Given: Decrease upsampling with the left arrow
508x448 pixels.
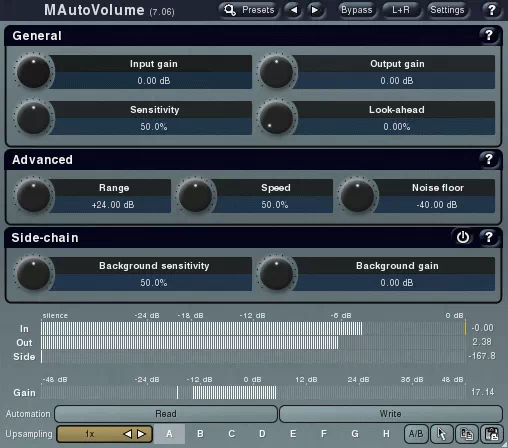Looking at the screenshot, I should (x=127, y=434).
